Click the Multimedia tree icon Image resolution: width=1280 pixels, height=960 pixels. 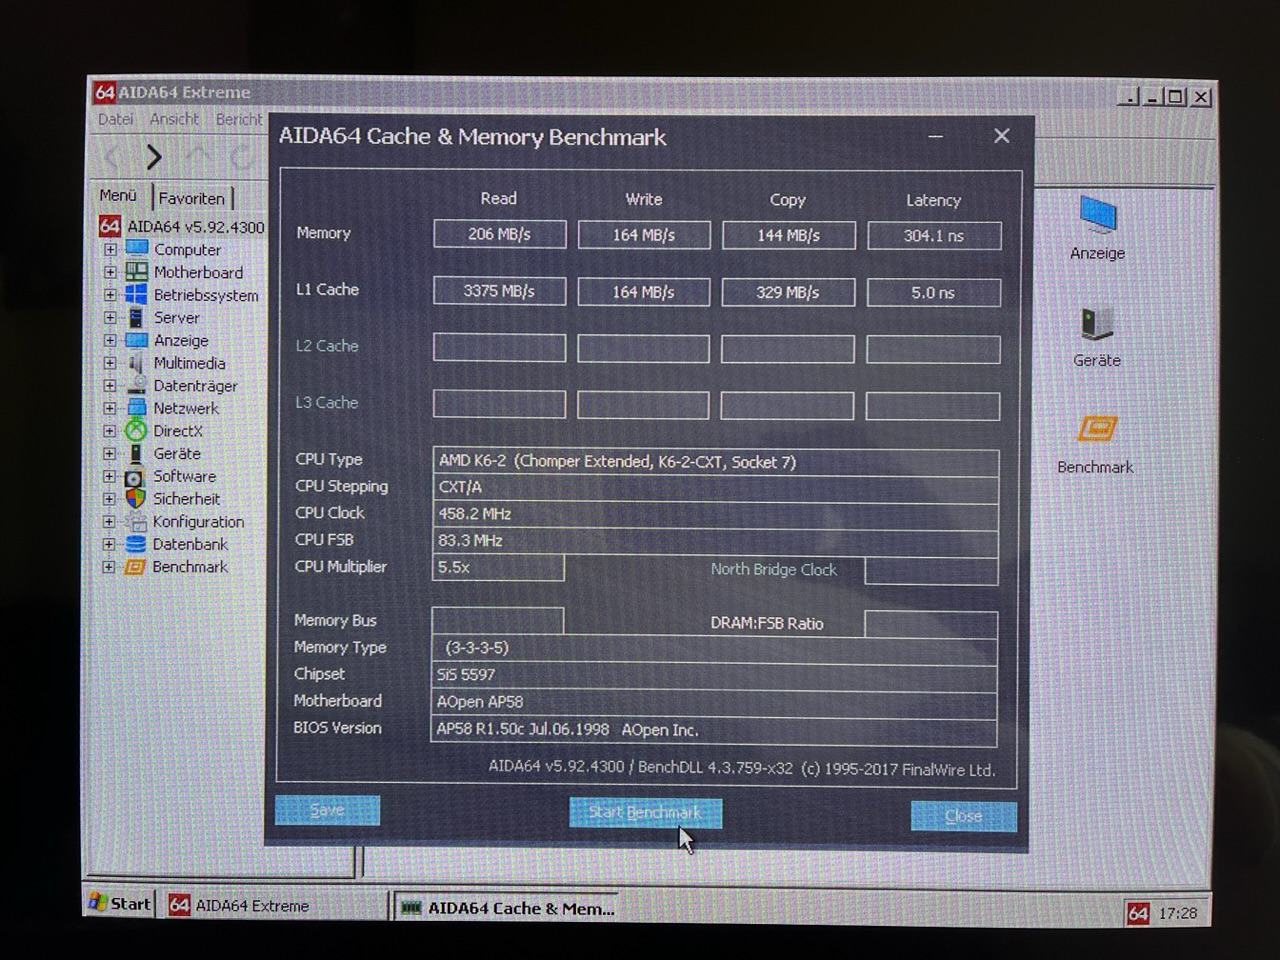[x=137, y=363]
